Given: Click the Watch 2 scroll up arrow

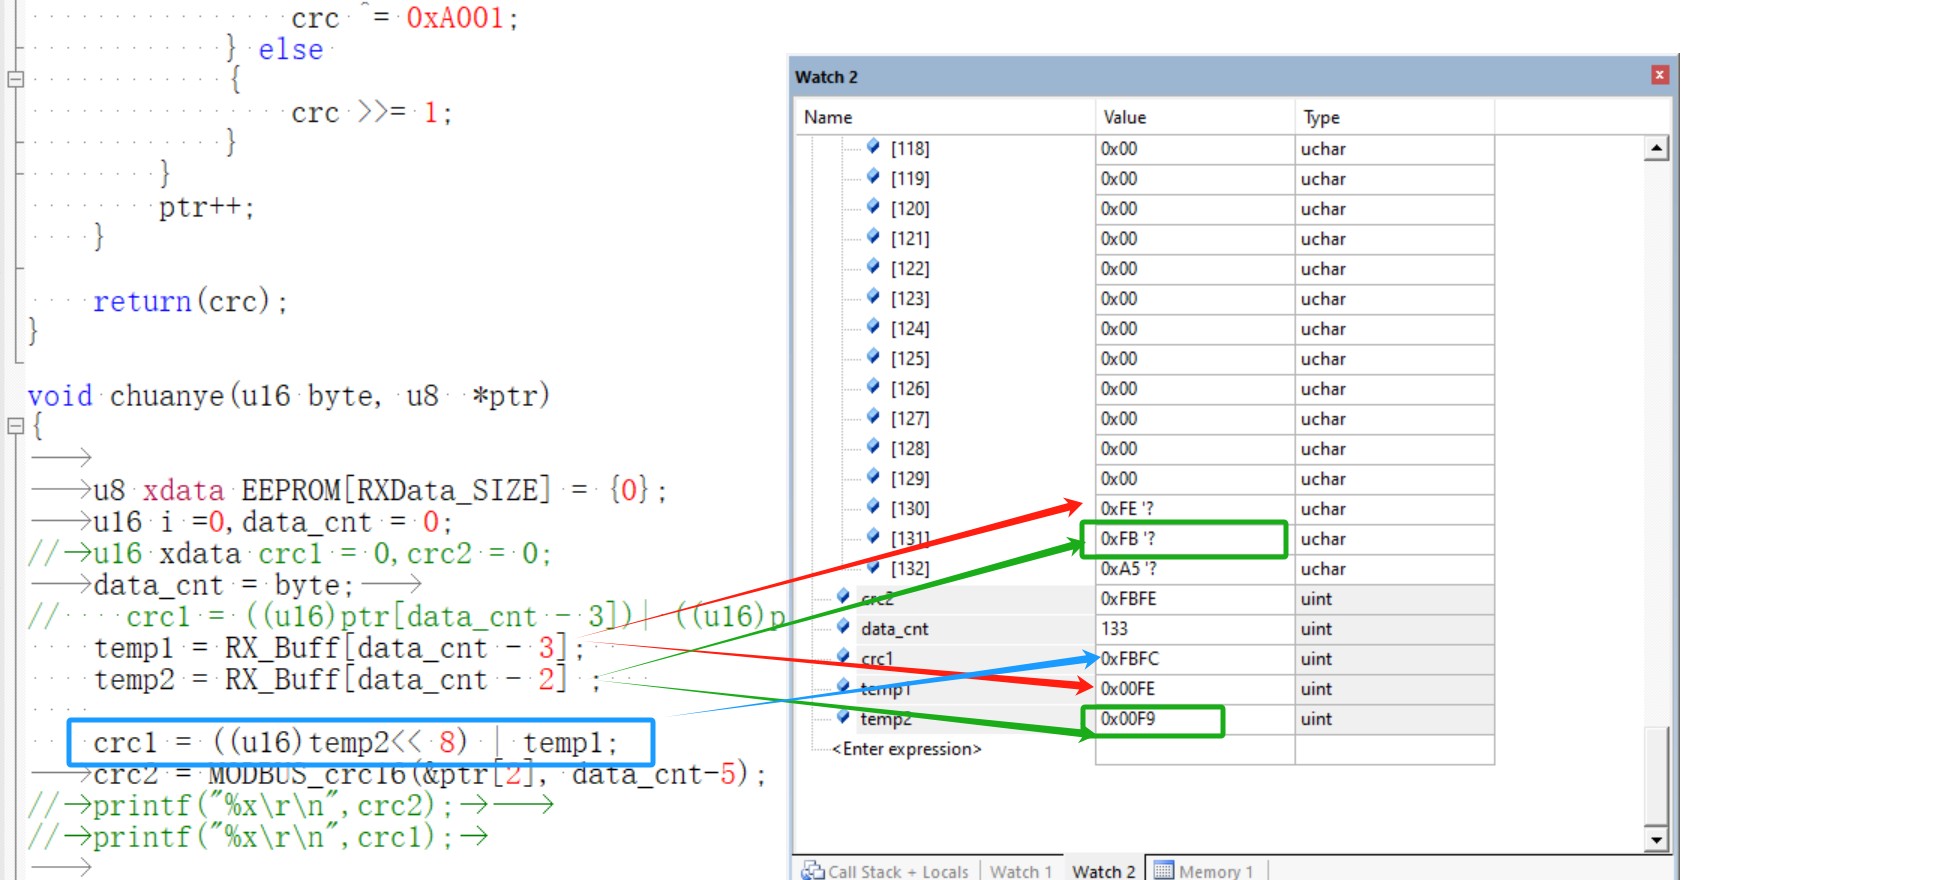Looking at the screenshot, I should point(1657,148).
